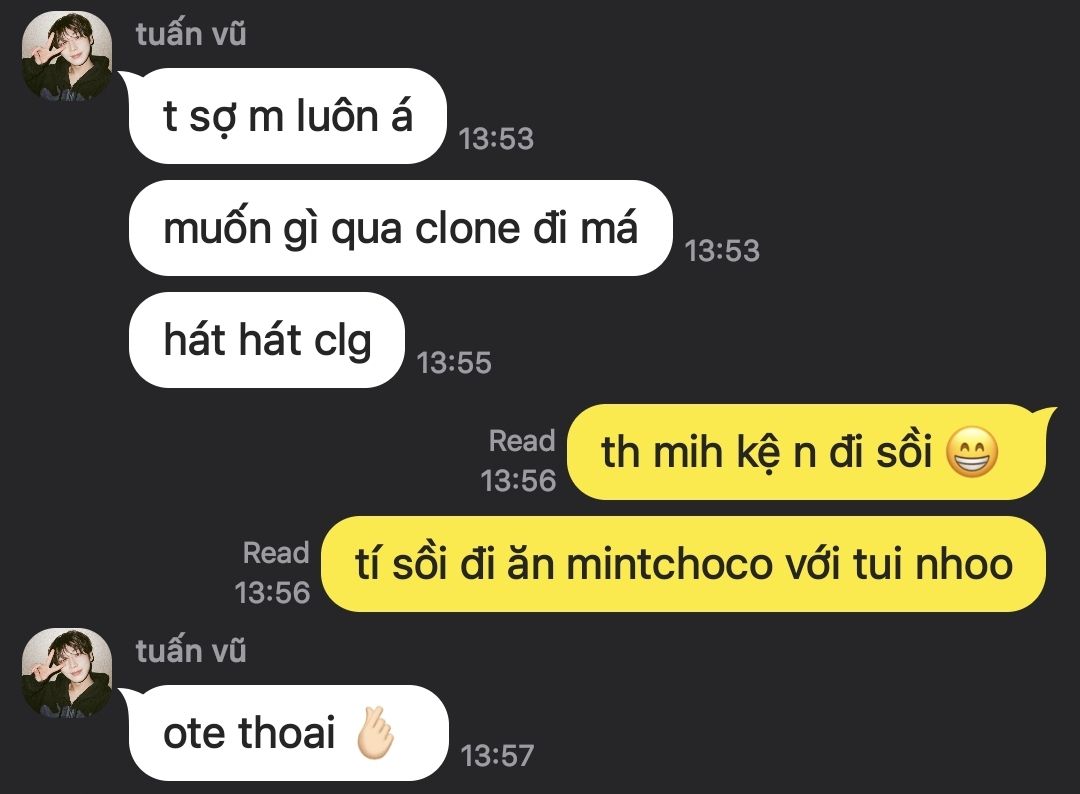Select the message bubble 't sợ m luôn á'
The image size is (1080, 794).
point(287,116)
